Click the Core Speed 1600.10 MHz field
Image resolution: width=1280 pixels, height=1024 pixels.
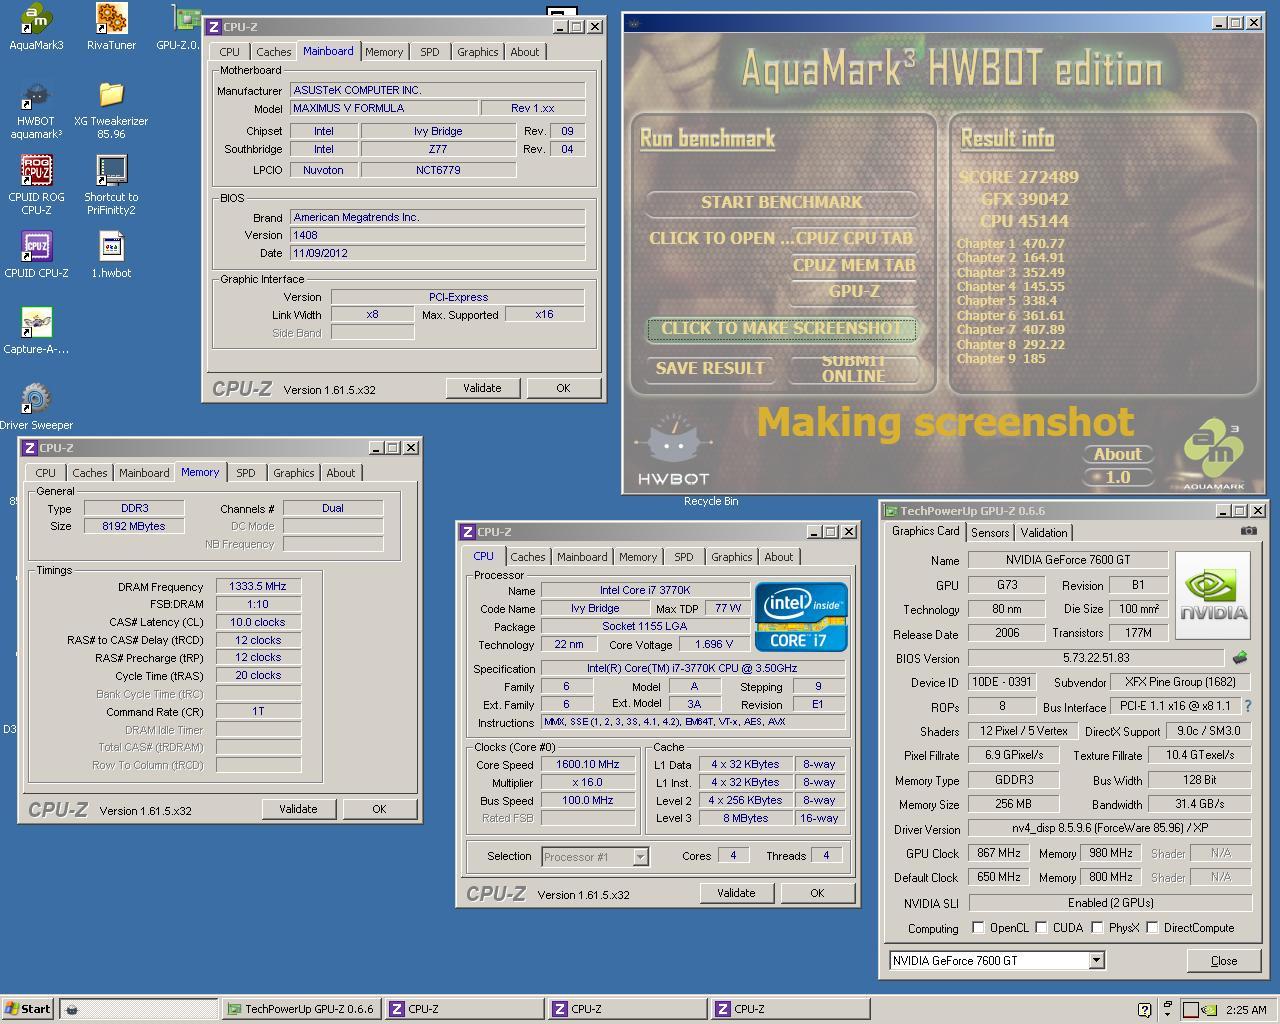tap(587, 764)
